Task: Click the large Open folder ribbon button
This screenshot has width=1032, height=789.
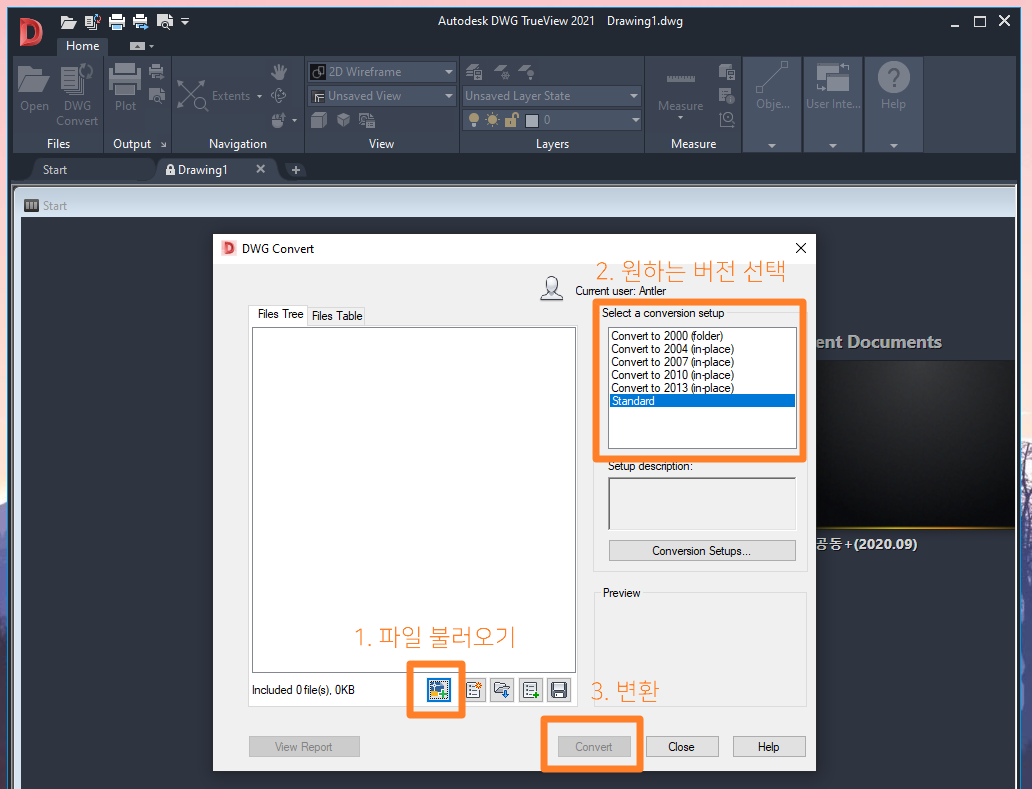Action: (34, 88)
